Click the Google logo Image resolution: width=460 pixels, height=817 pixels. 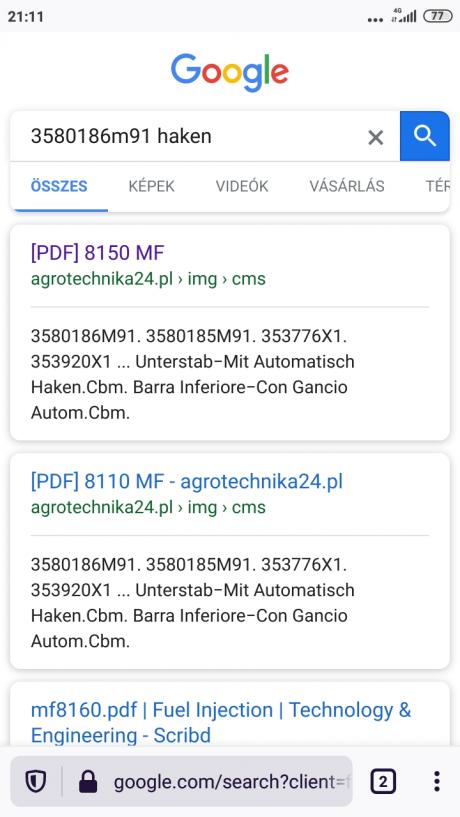(x=230, y=72)
